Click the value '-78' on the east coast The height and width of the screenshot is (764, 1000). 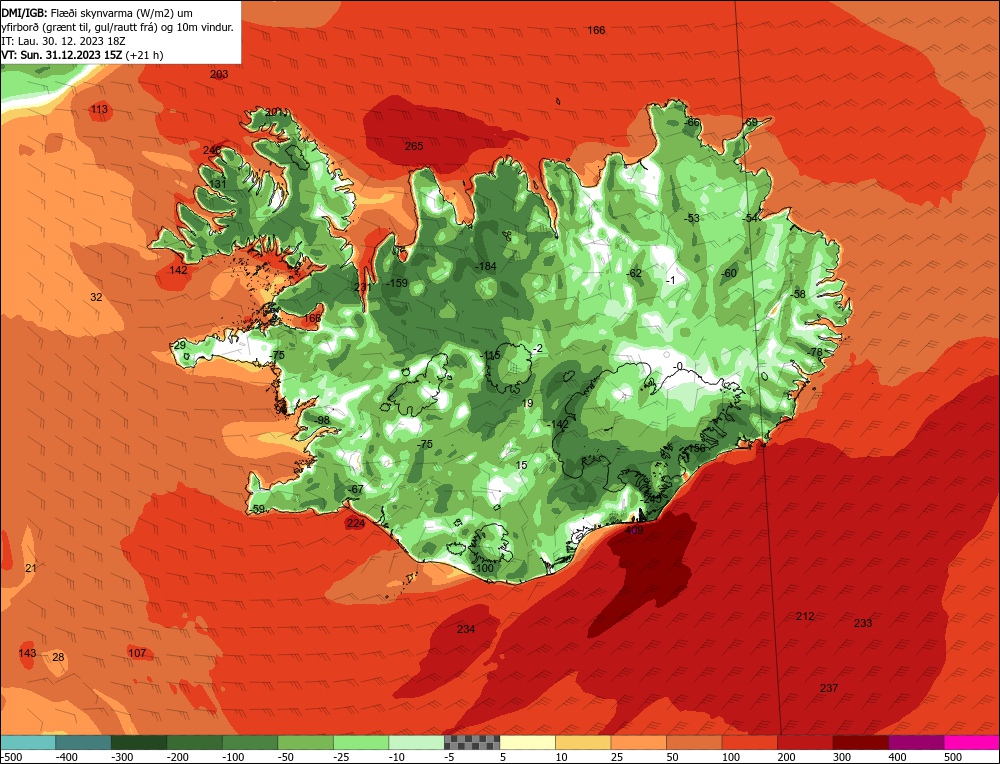coord(814,352)
